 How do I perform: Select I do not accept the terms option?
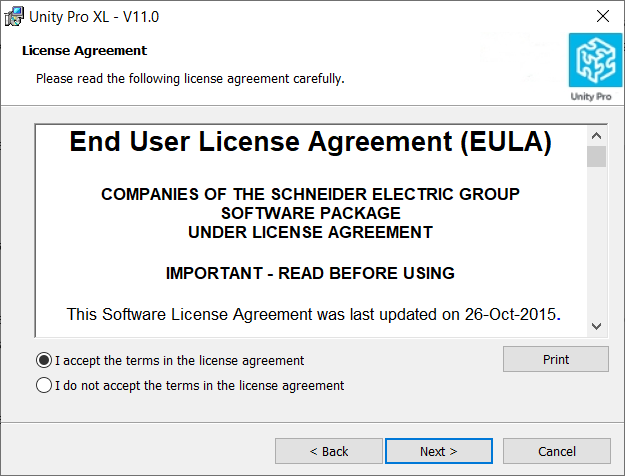click(x=44, y=386)
